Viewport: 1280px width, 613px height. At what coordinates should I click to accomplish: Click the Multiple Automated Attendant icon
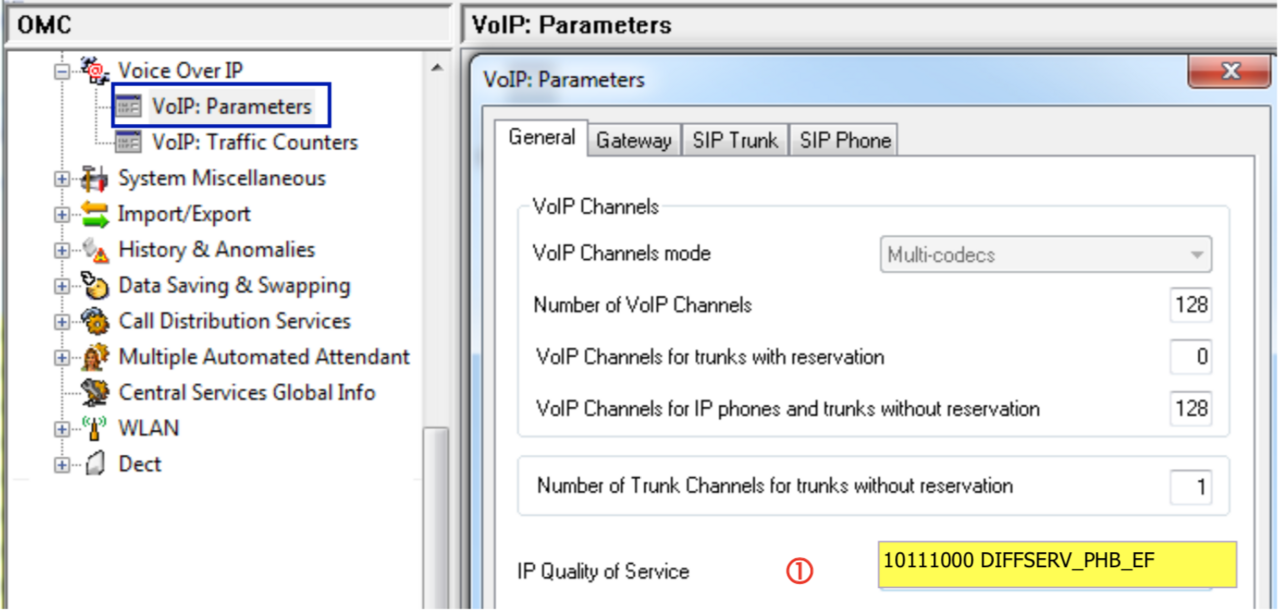pyautogui.click(x=95, y=357)
